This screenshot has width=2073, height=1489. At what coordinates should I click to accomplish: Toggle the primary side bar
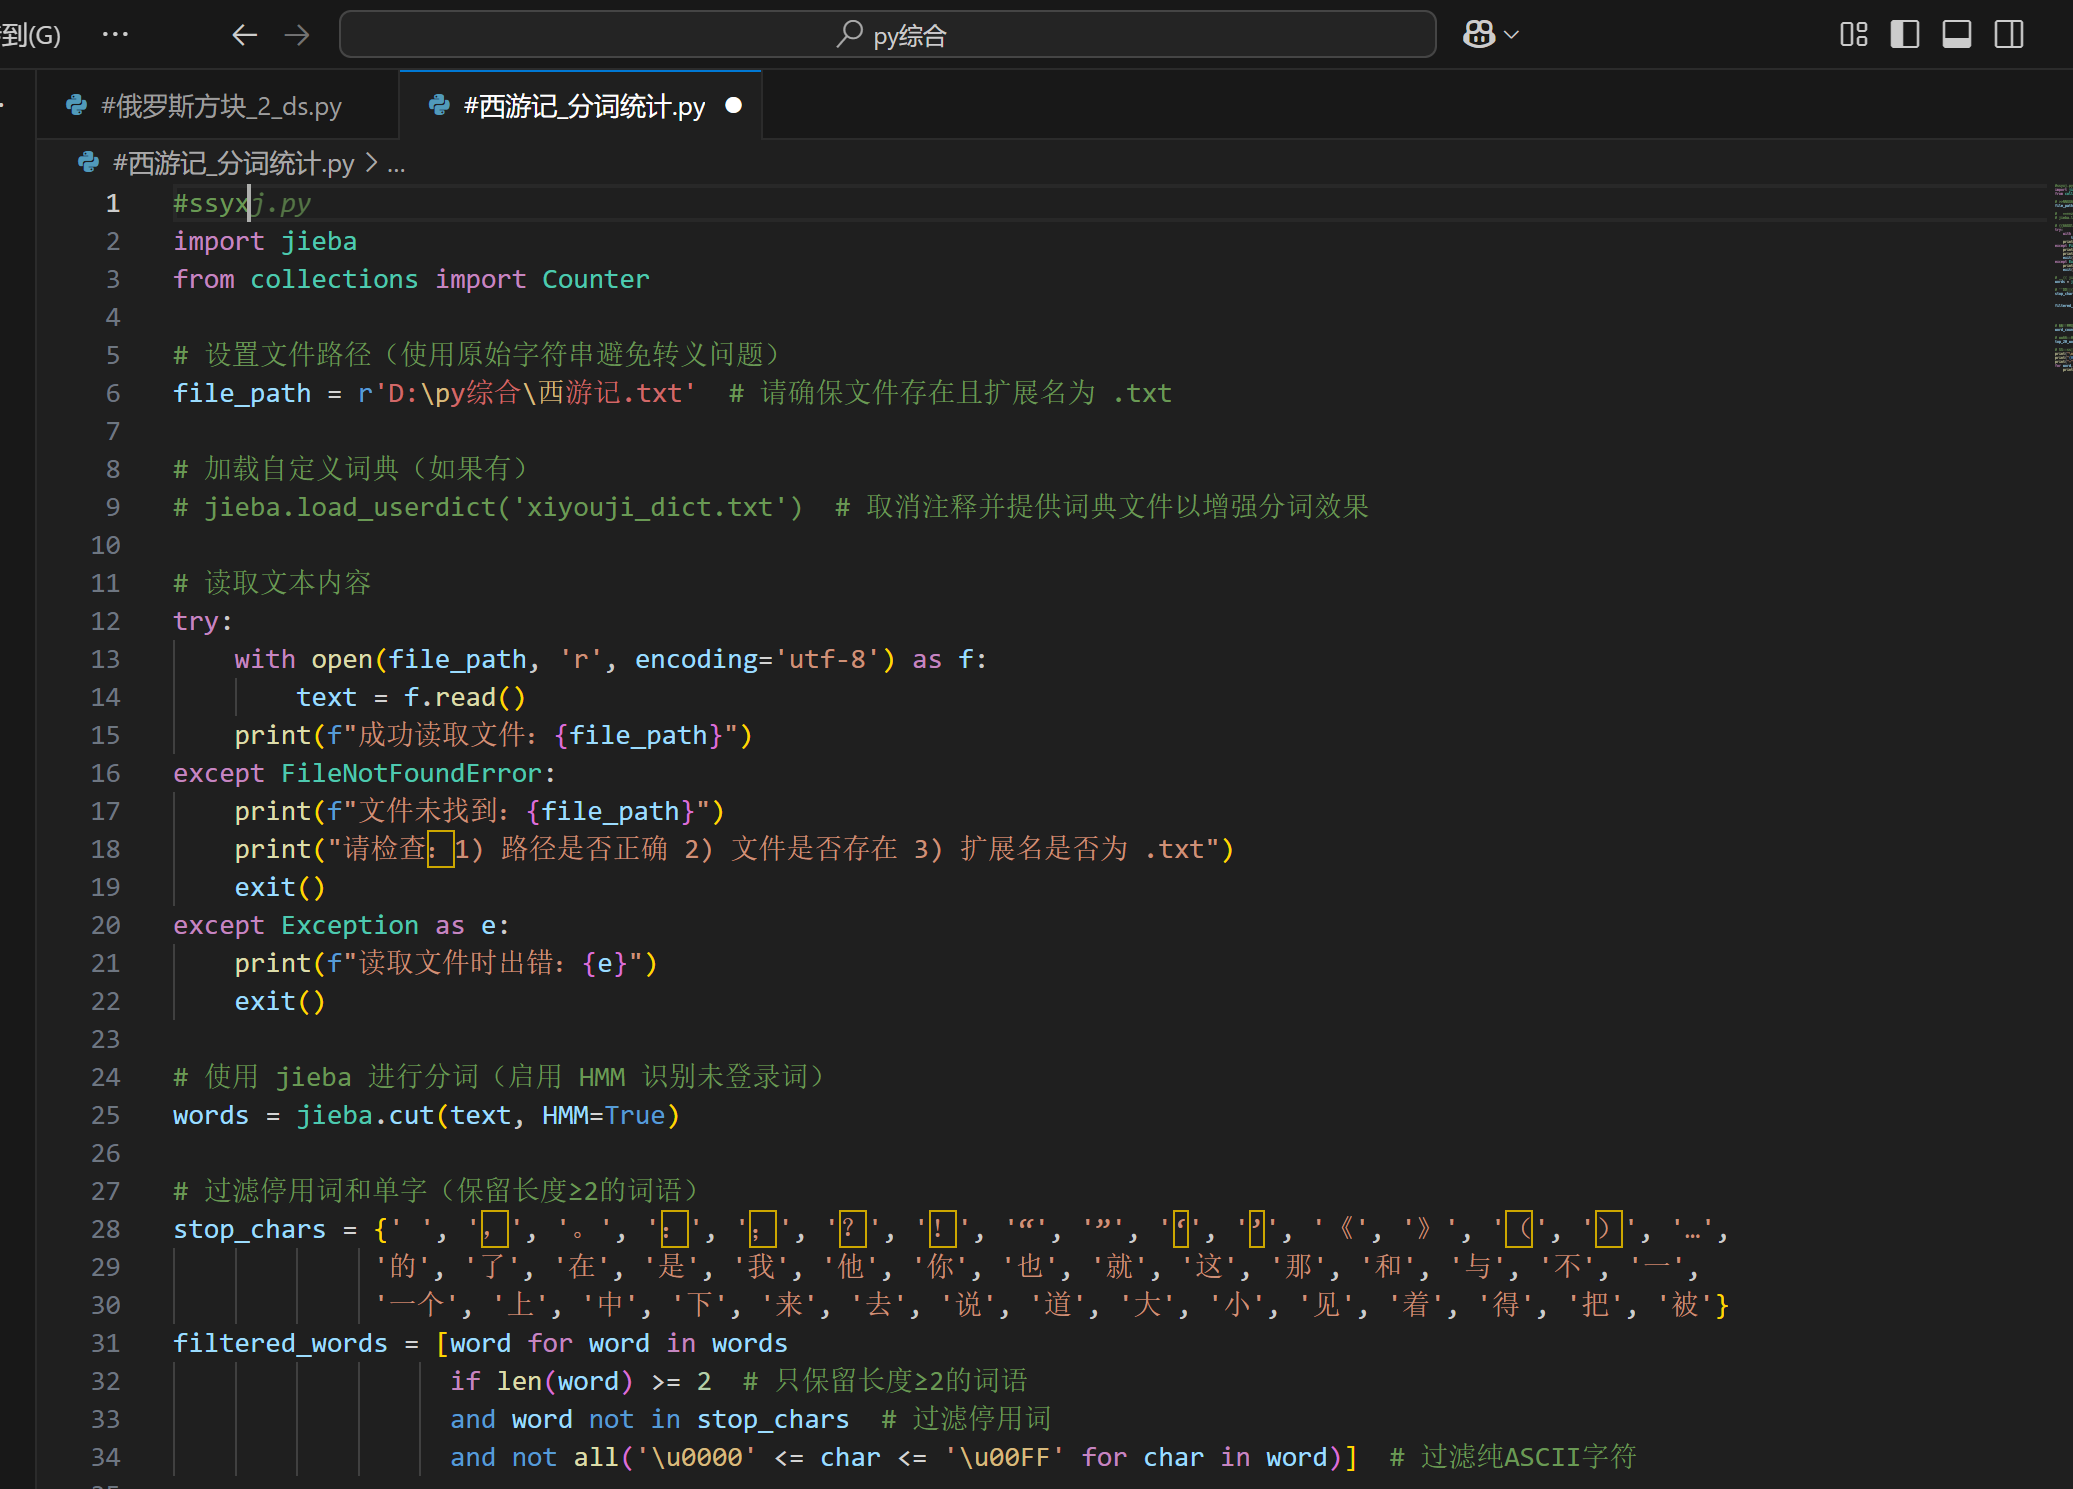click(1904, 35)
